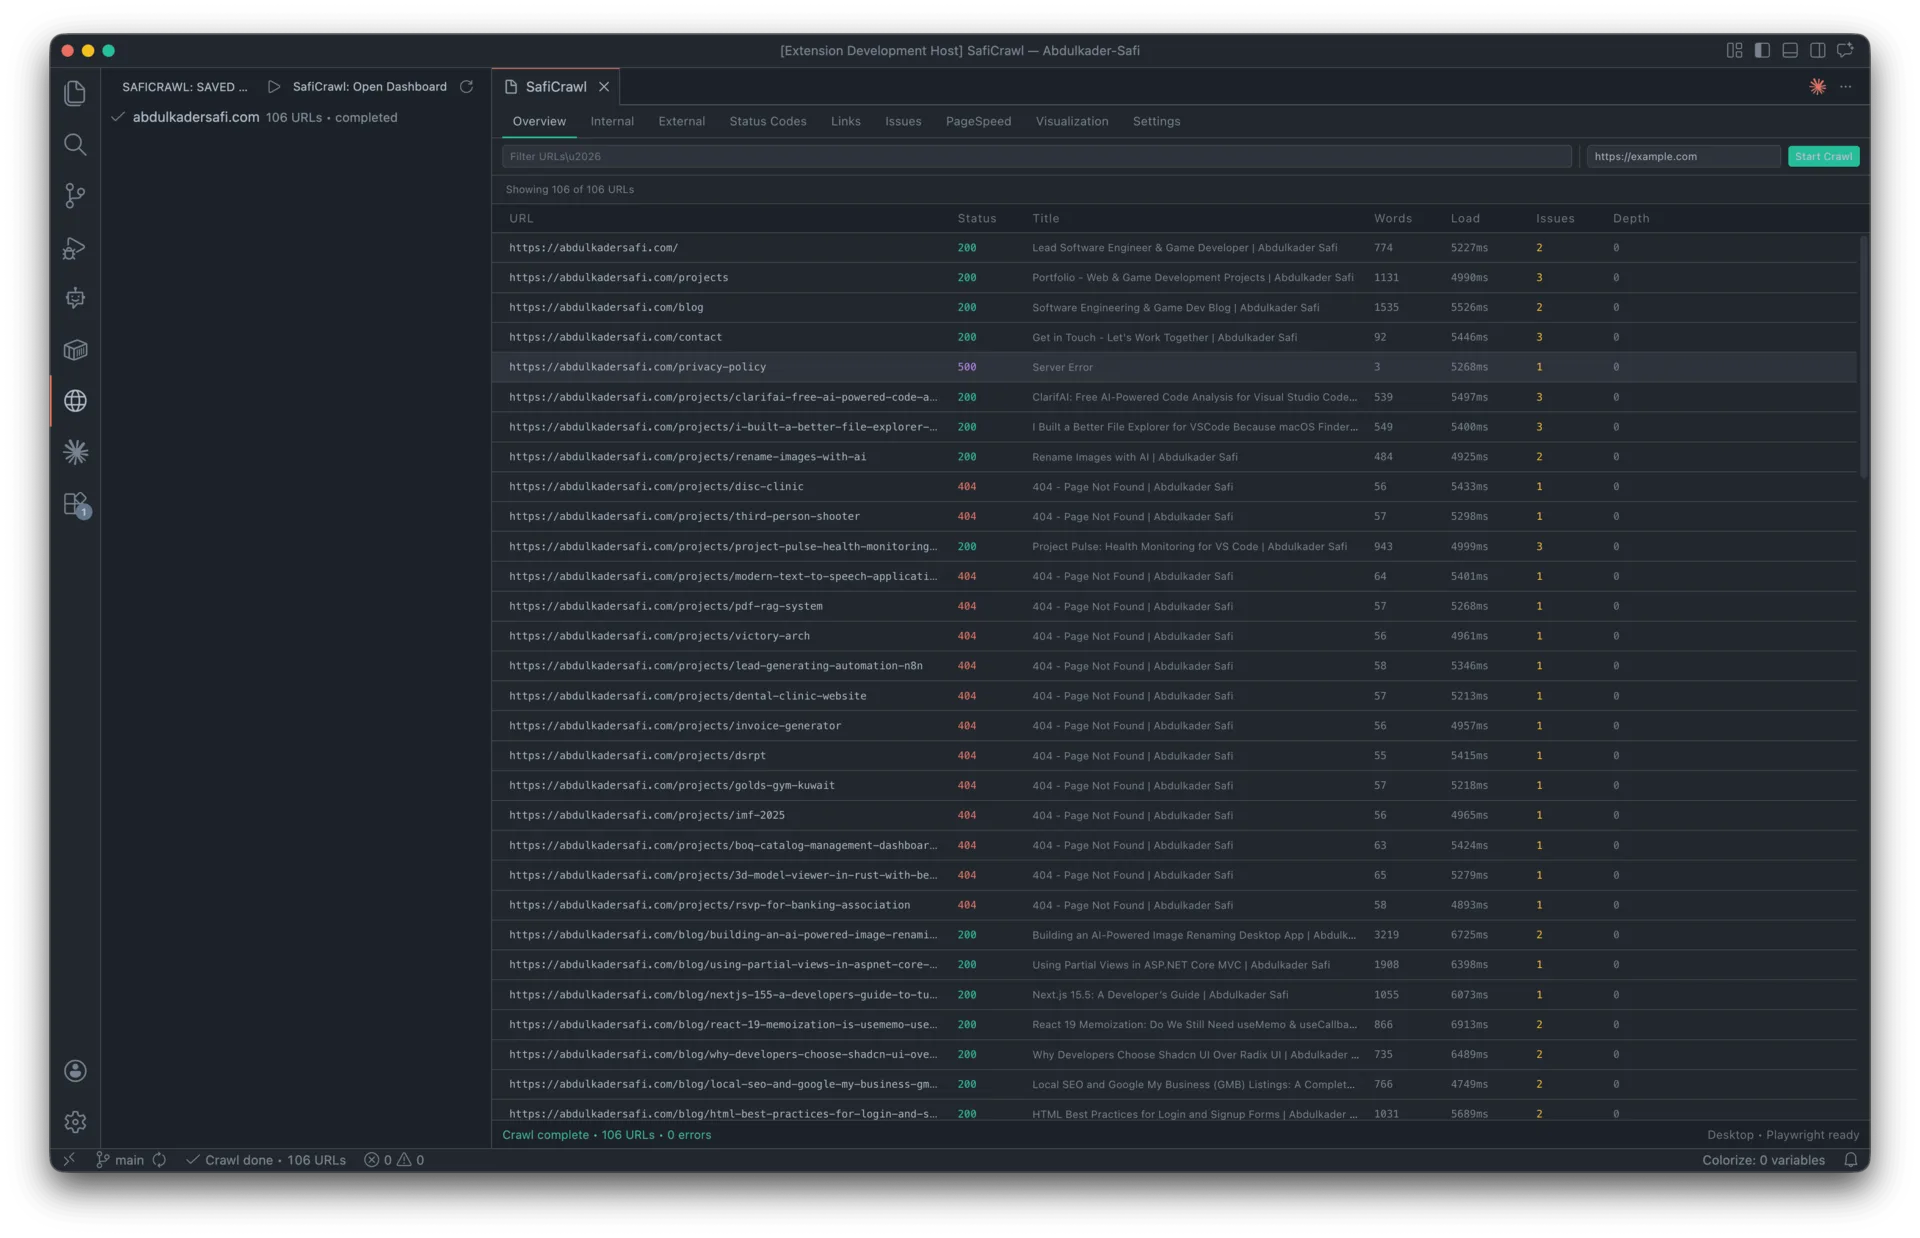
Task: Click the main branch in status bar
Action: point(120,1160)
